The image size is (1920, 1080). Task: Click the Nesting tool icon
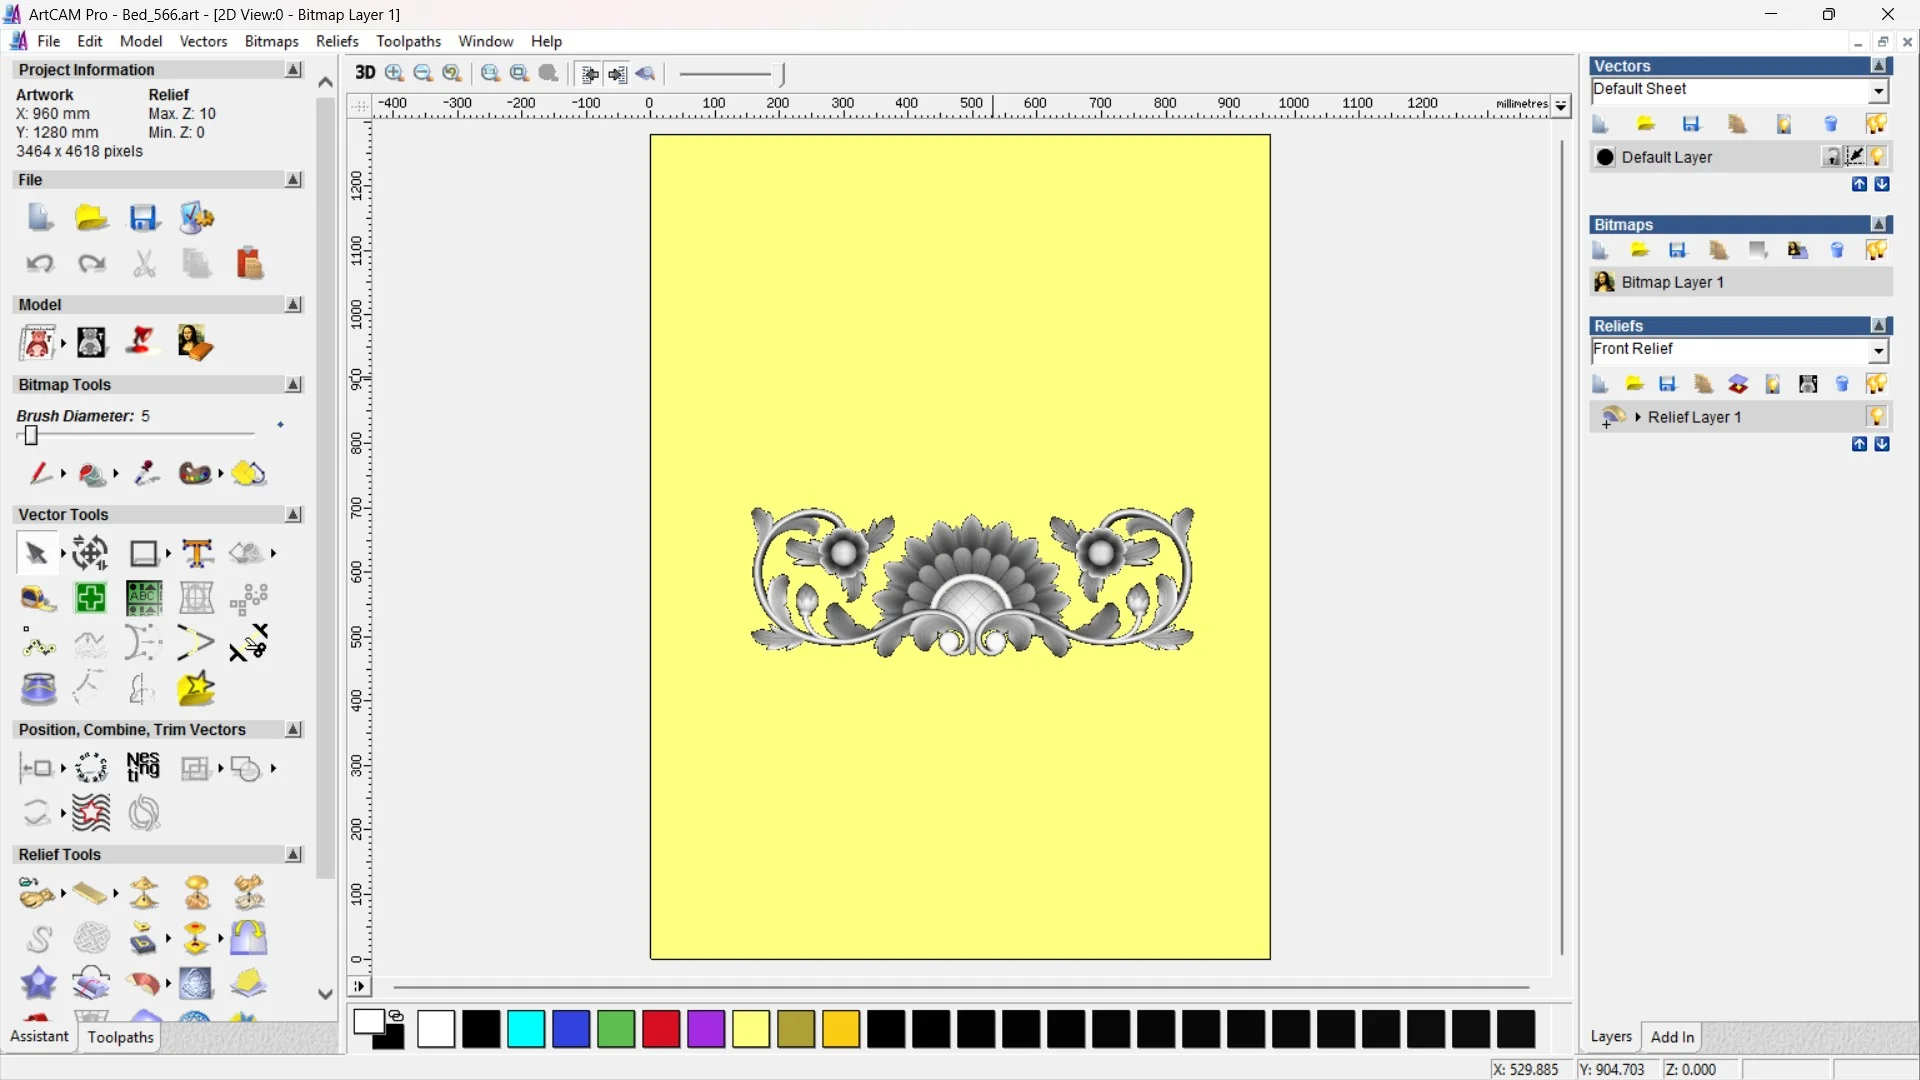pos(143,768)
